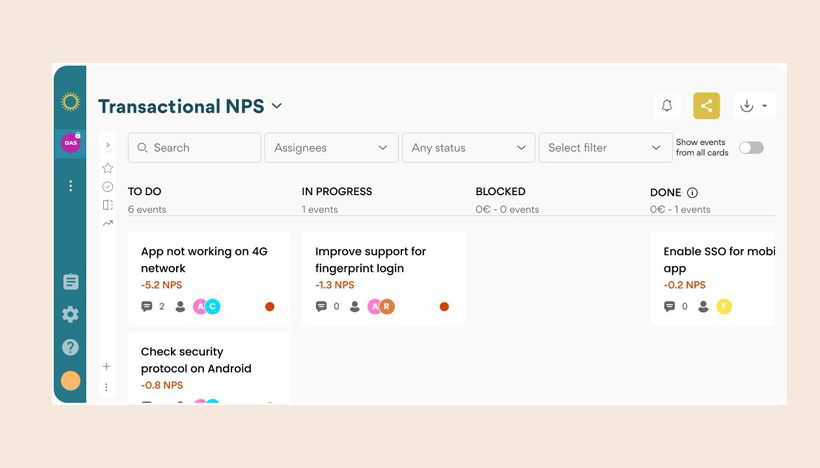Open the notifications bell icon
This screenshot has height=468, width=820.
click(x=667, y=106)
